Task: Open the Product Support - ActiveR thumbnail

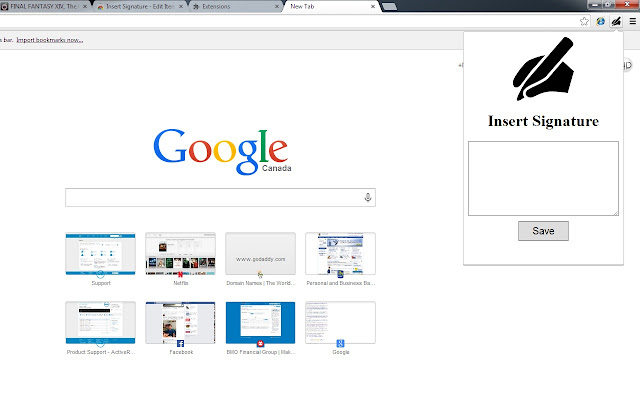Action: click(100, 323)
